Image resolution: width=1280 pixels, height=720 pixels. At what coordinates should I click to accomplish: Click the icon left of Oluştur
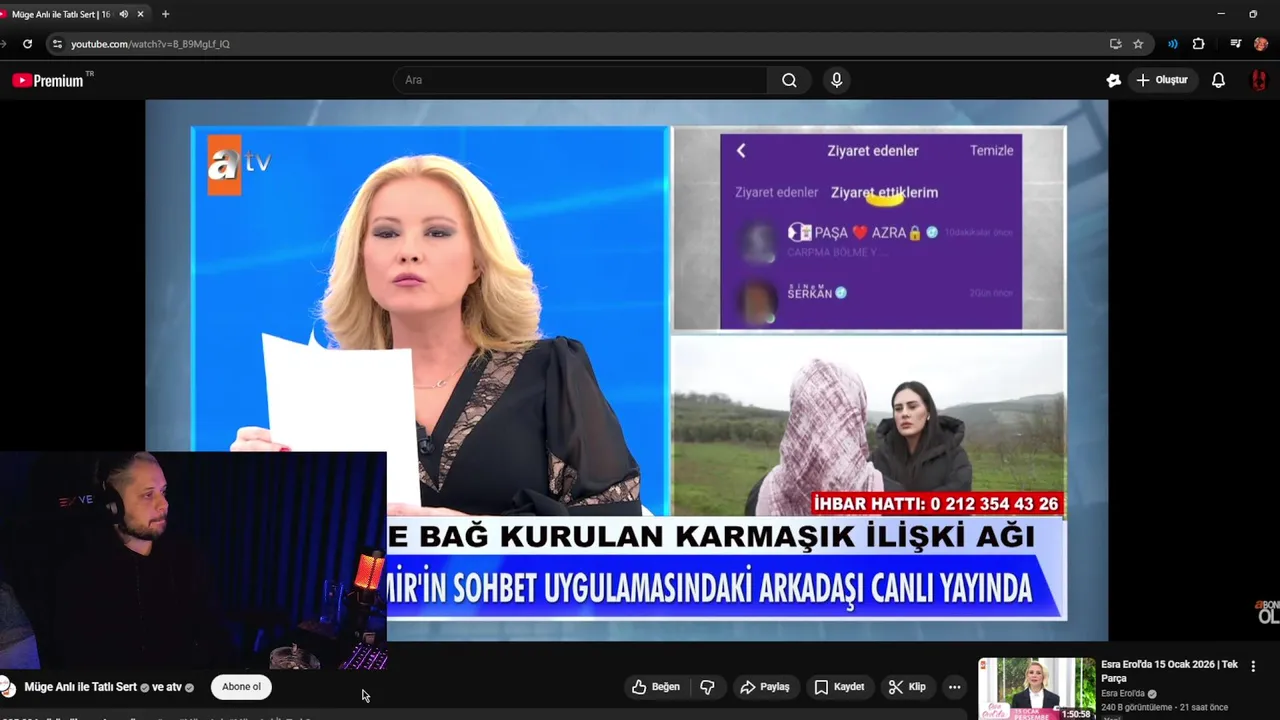click(1114, 80)
